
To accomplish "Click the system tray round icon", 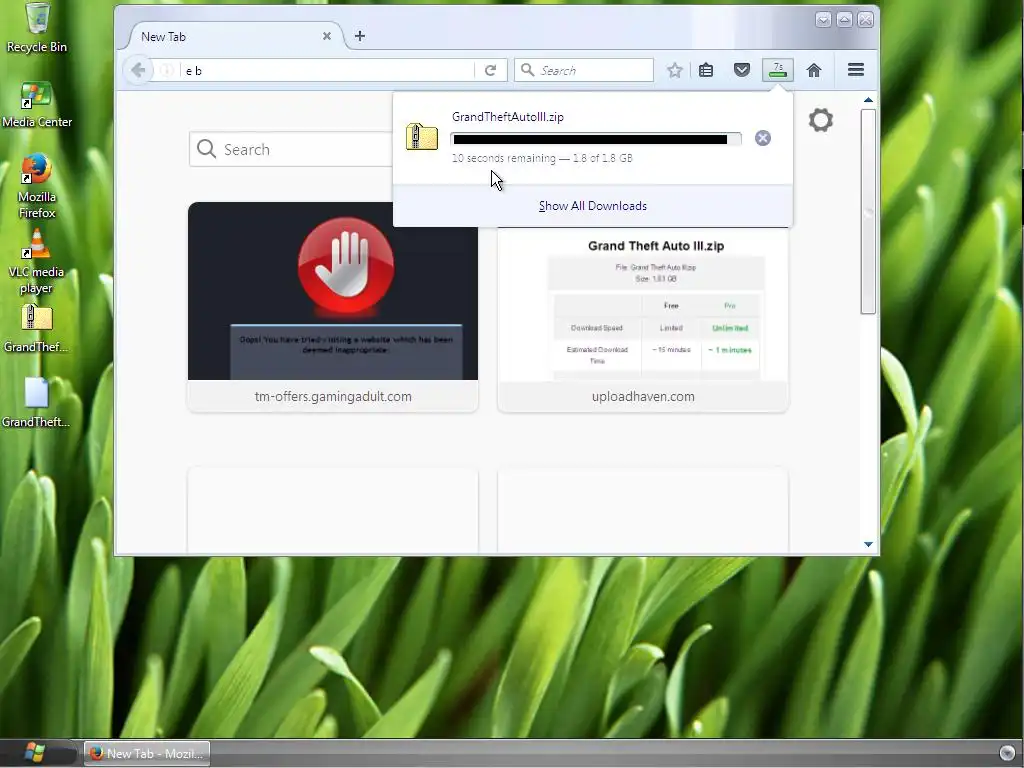I will [x=1008, y=753].
